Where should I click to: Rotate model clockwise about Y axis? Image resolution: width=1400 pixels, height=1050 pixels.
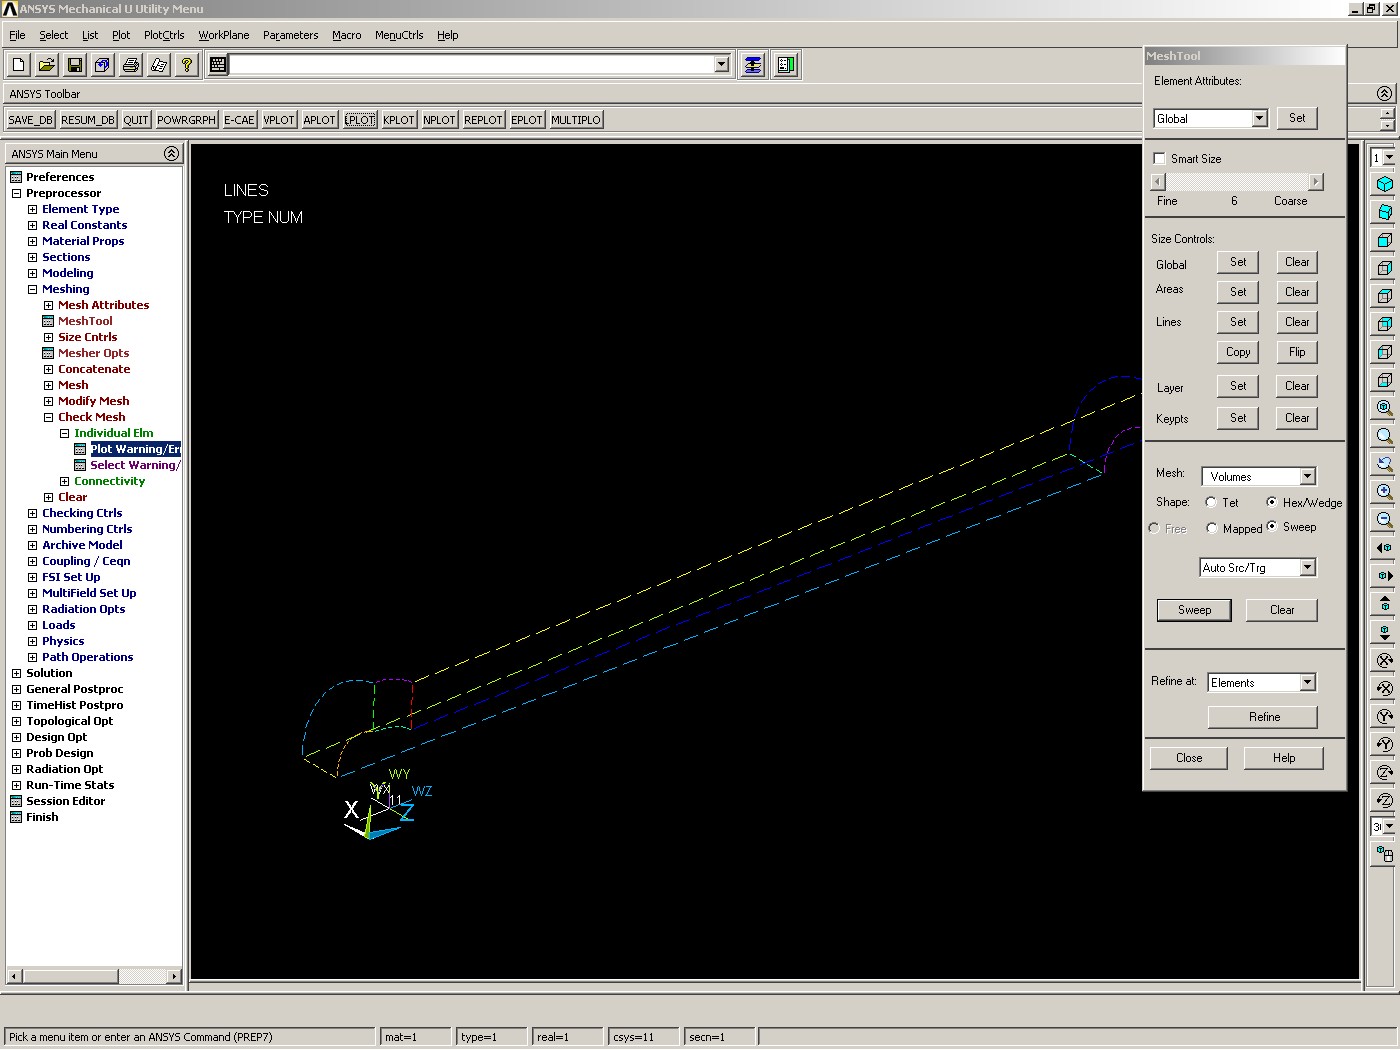(1385, 716)
